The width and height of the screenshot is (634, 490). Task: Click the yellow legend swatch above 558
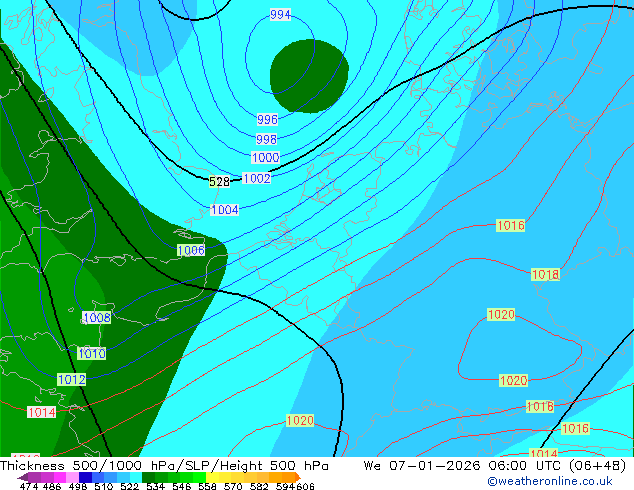213,477
